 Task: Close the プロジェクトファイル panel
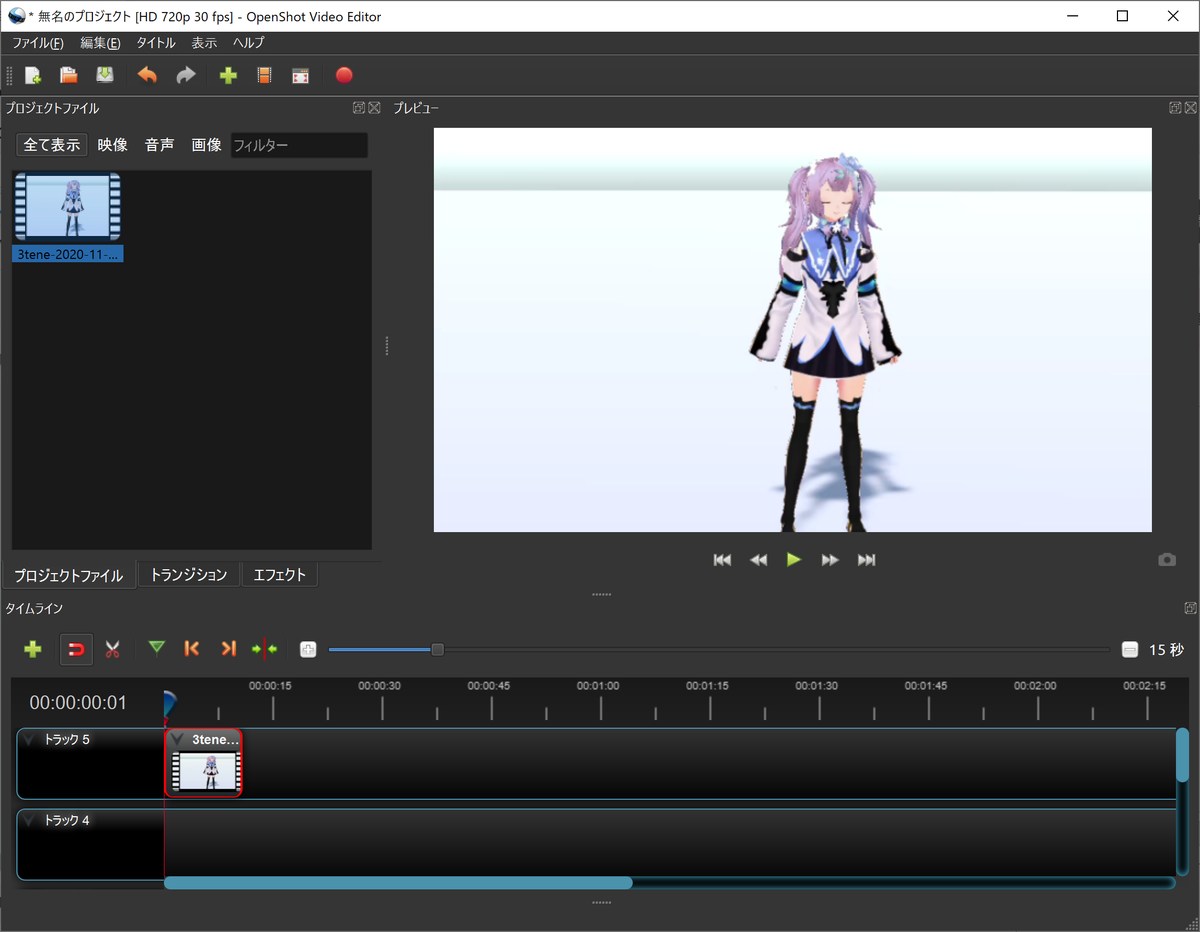[375, 108]
